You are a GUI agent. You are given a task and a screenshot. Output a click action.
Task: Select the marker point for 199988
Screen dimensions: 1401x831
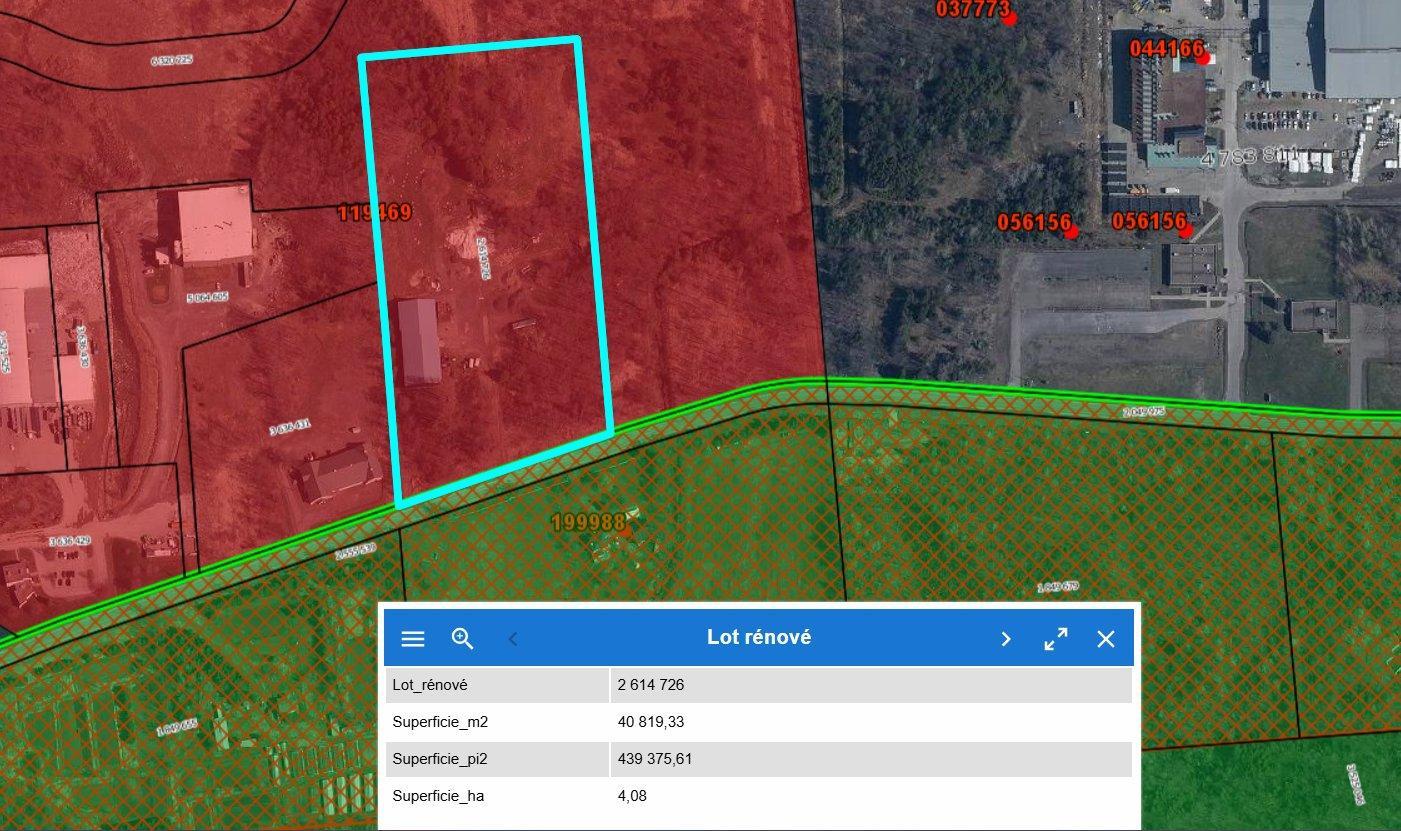tap(625, 532)
